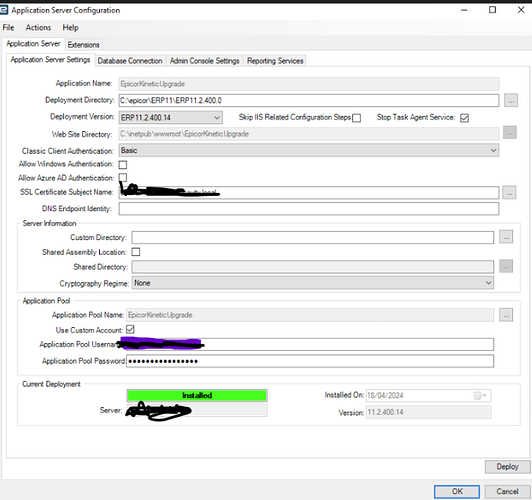
Task: Switch to the Database Connection tab
Action: (x=130, y=61)
